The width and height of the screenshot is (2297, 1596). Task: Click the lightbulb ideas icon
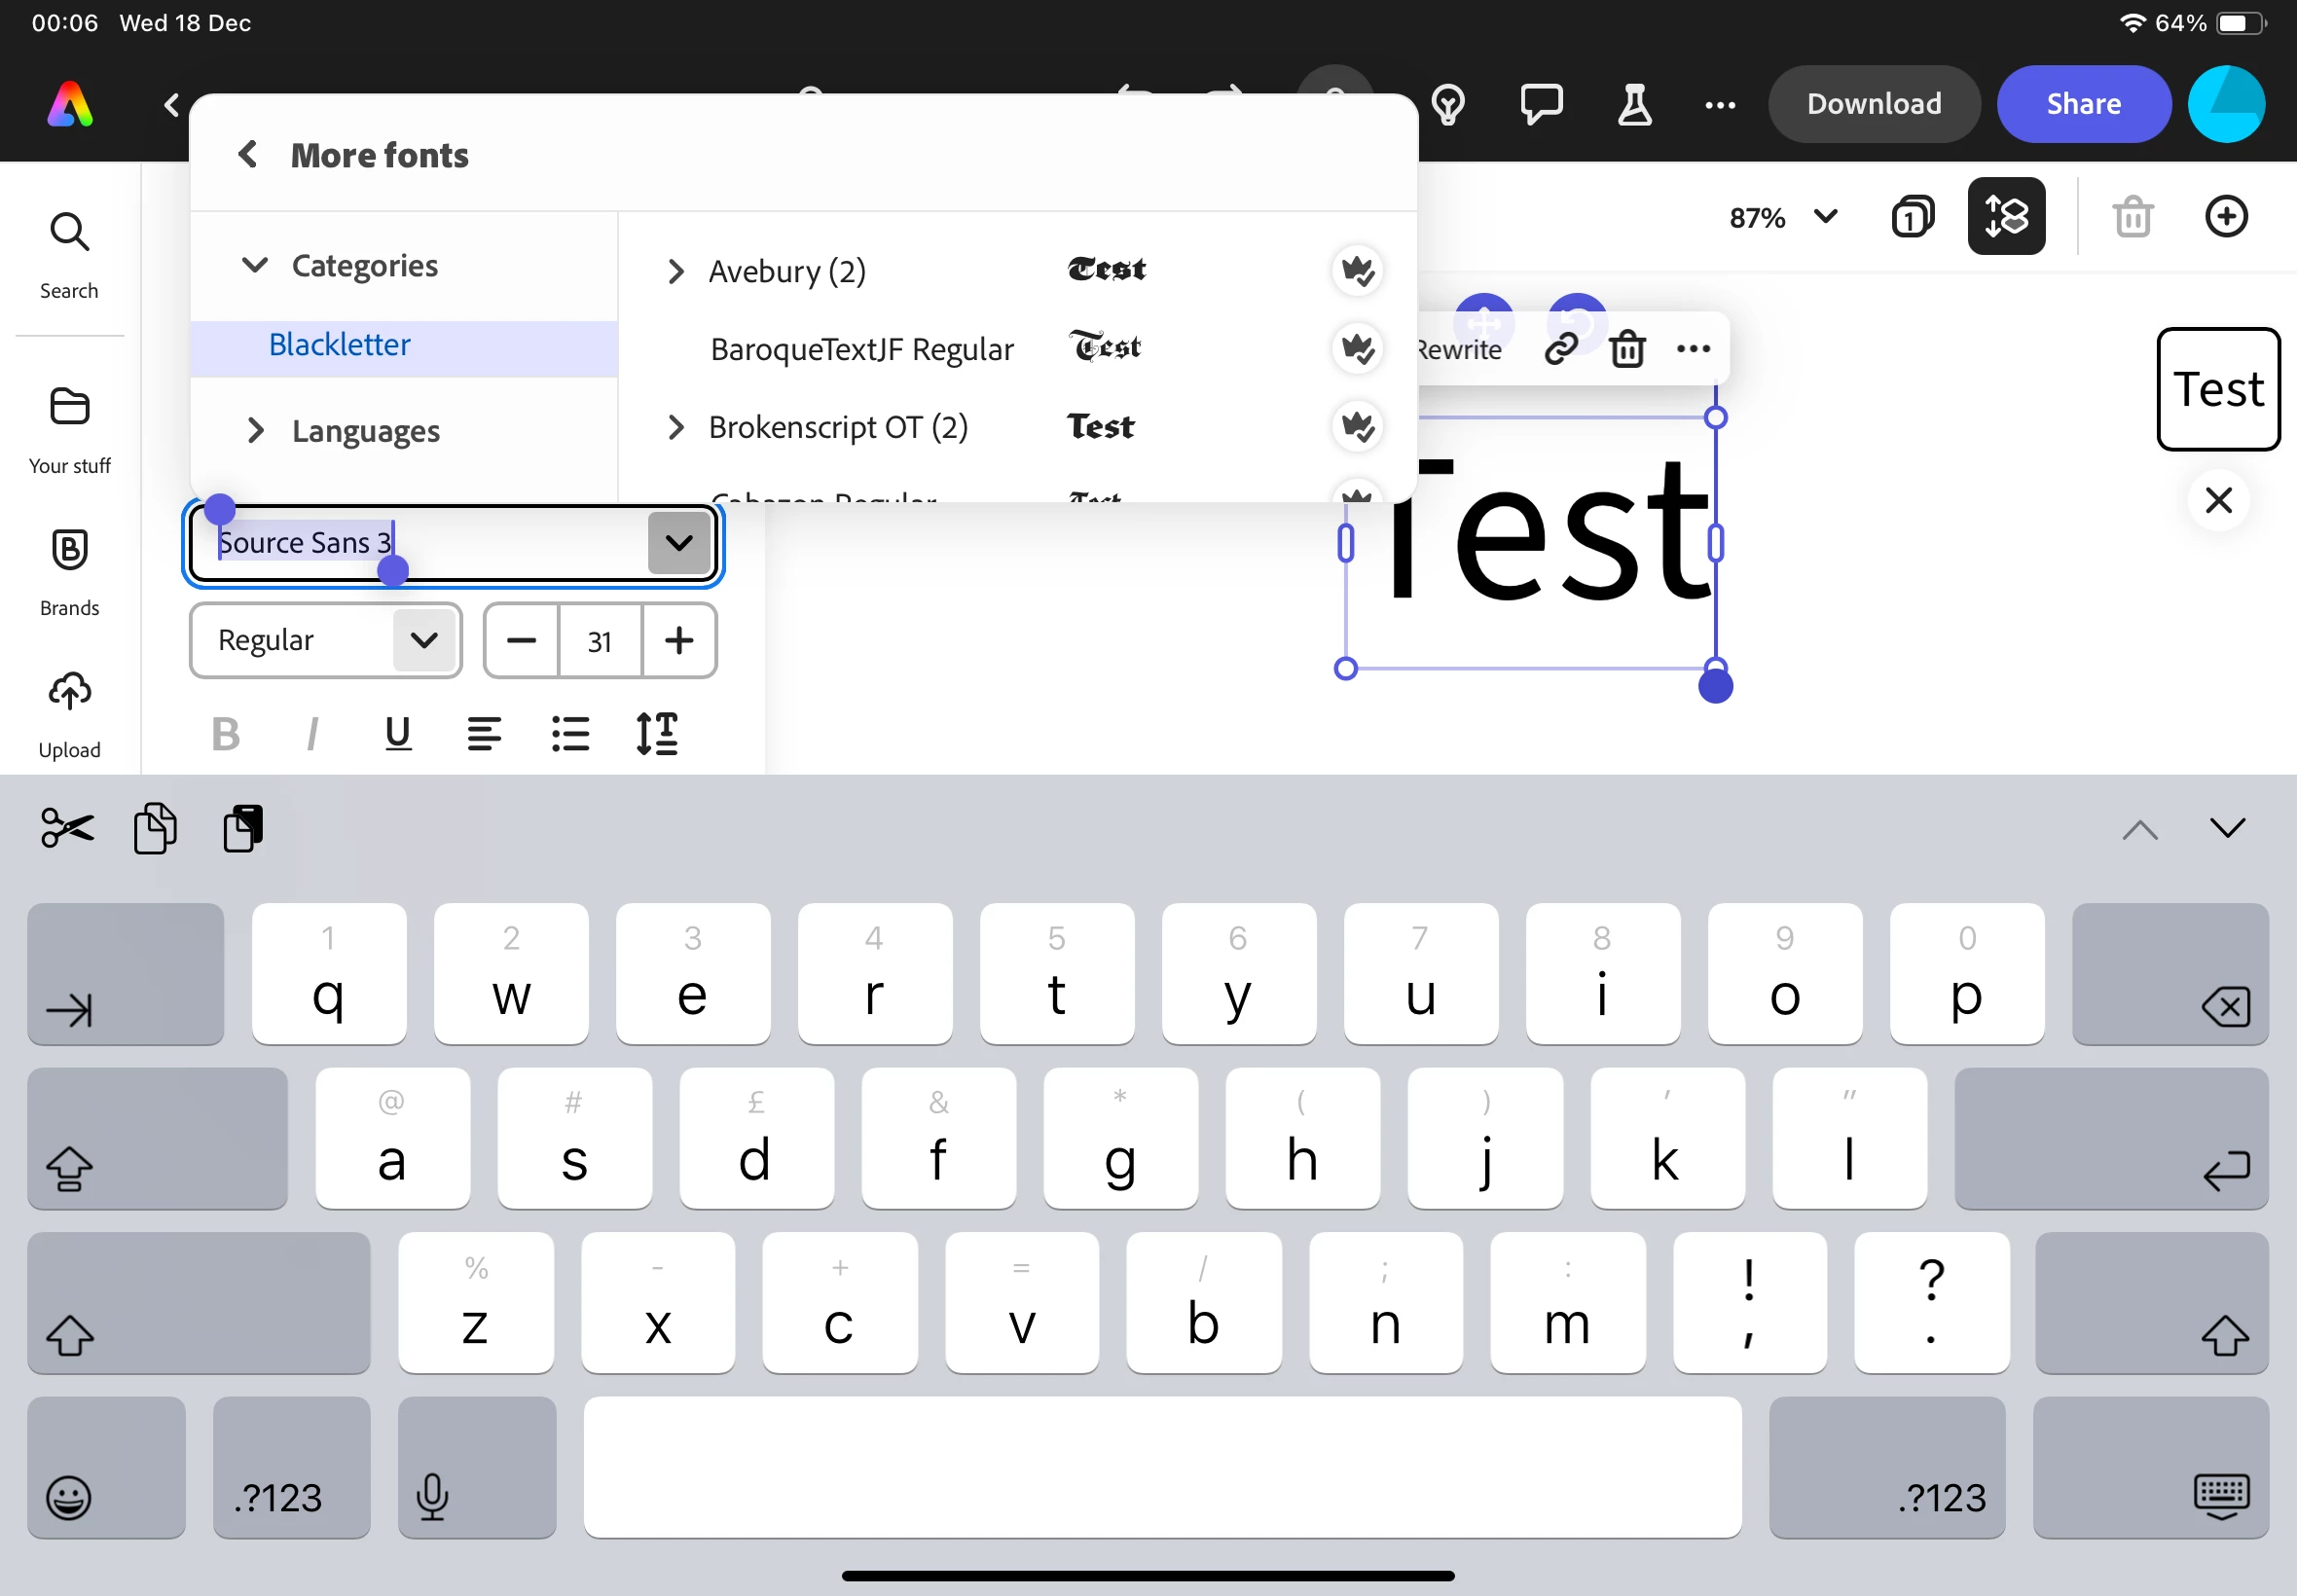pos(1448,104)
